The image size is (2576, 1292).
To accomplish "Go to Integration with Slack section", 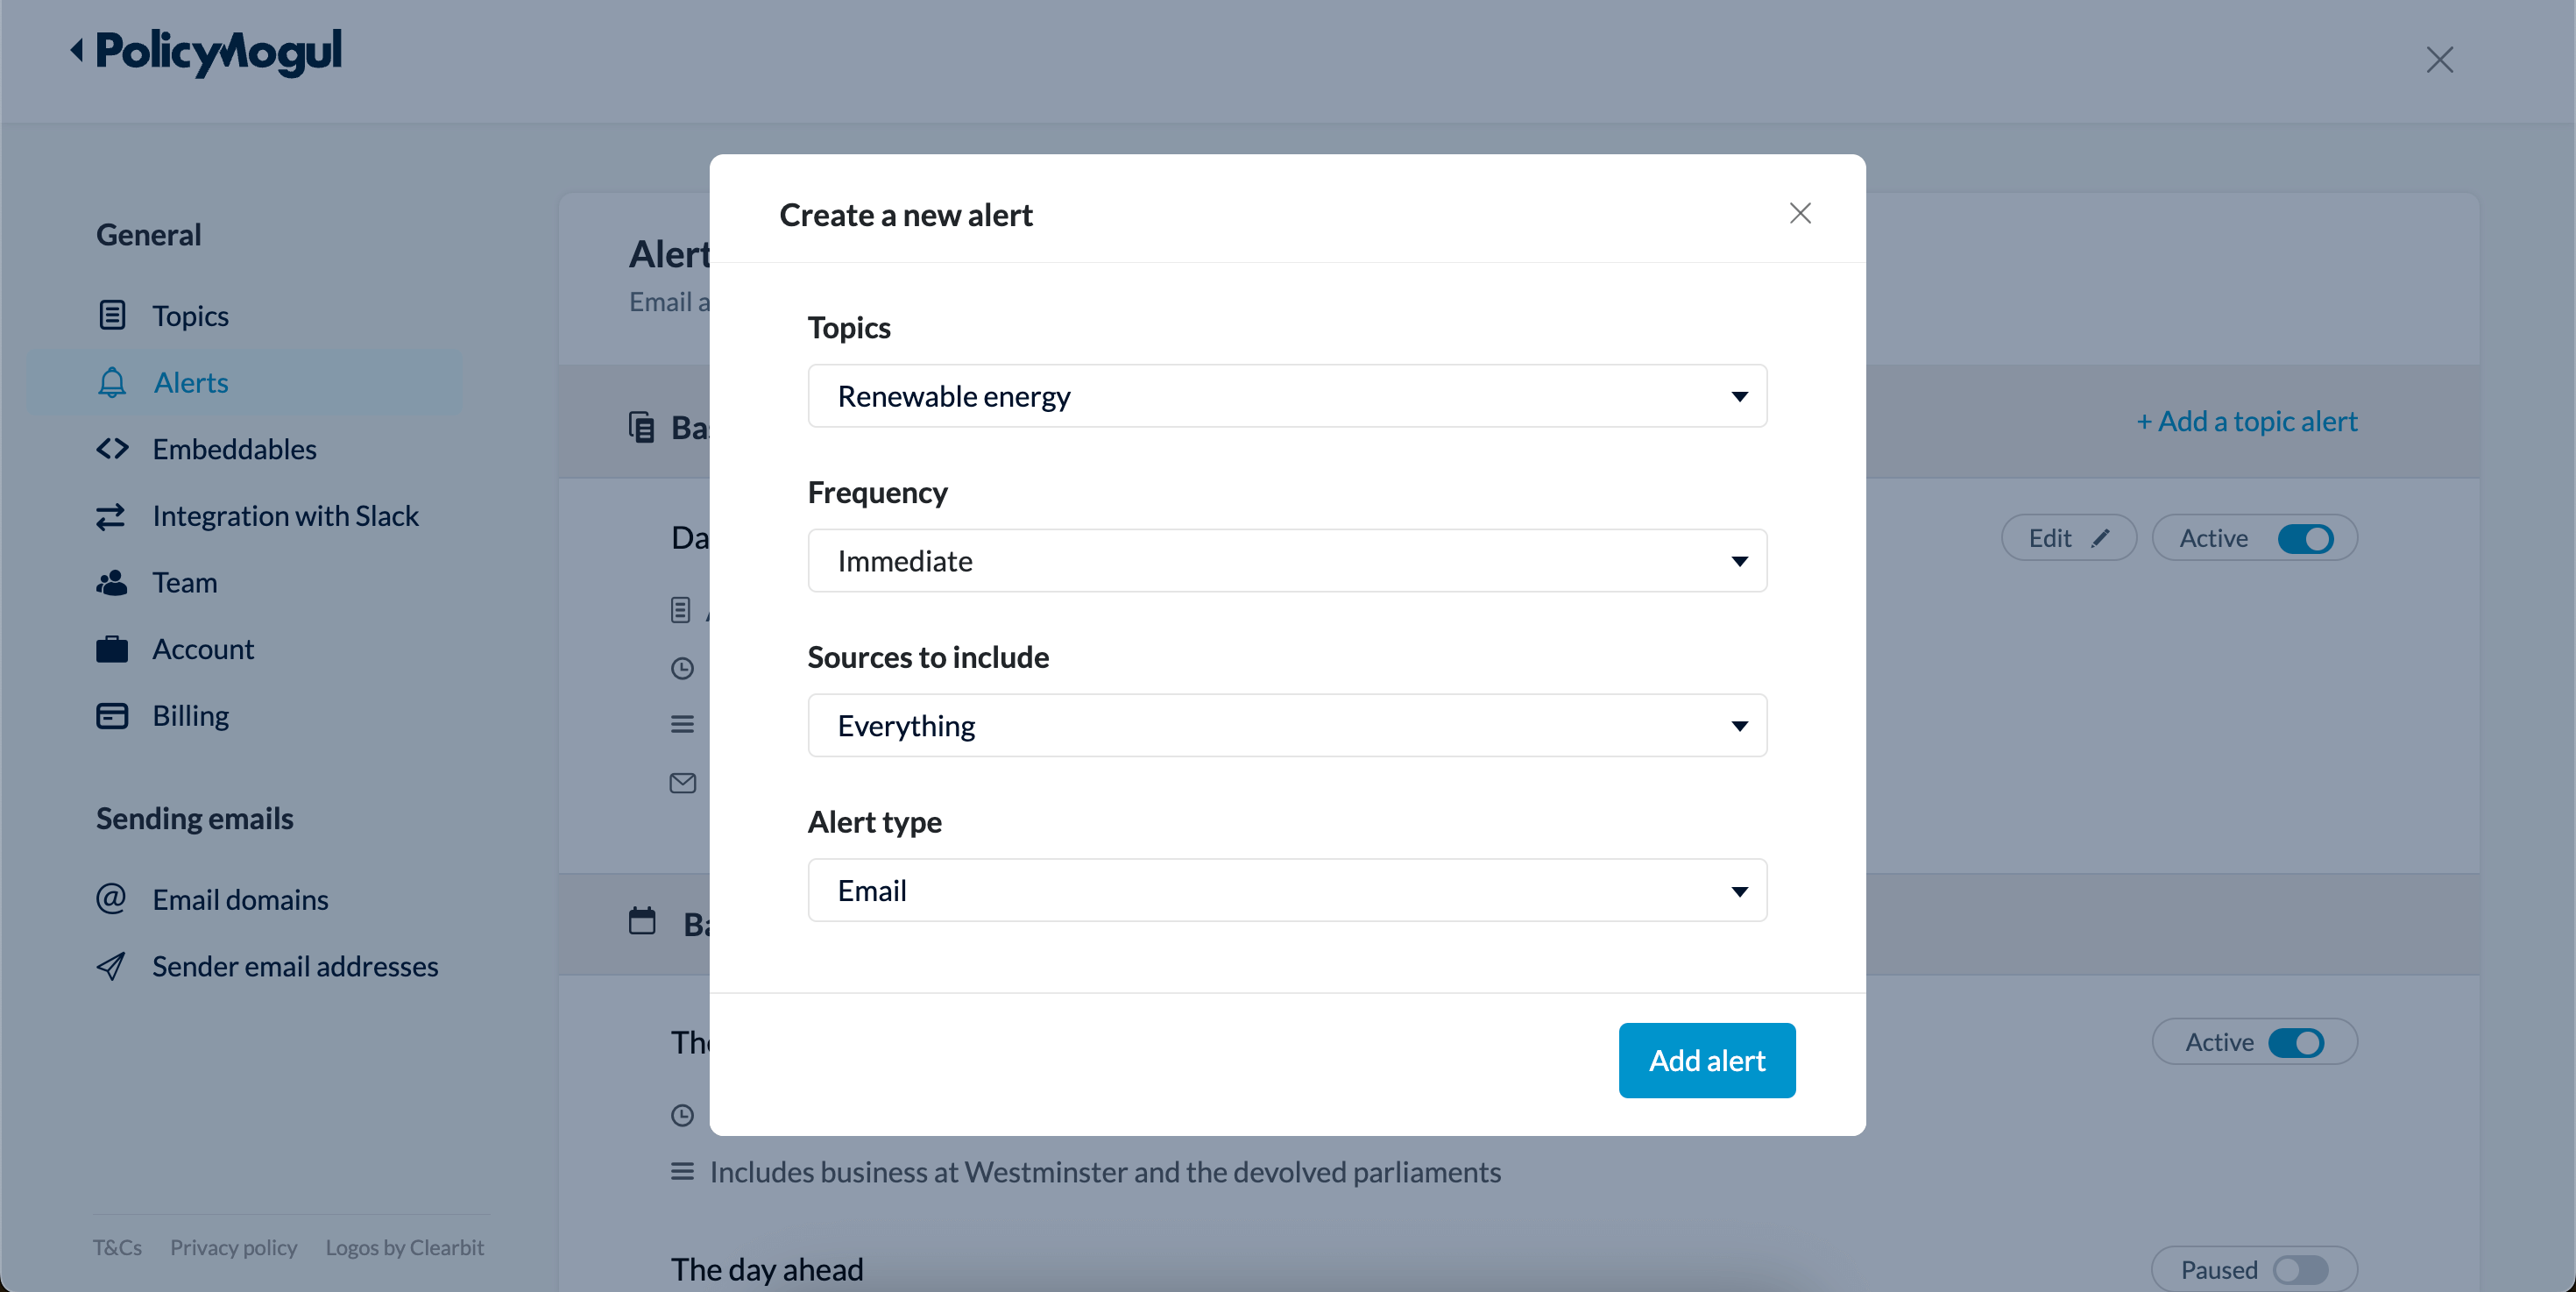I will point(285,516).
